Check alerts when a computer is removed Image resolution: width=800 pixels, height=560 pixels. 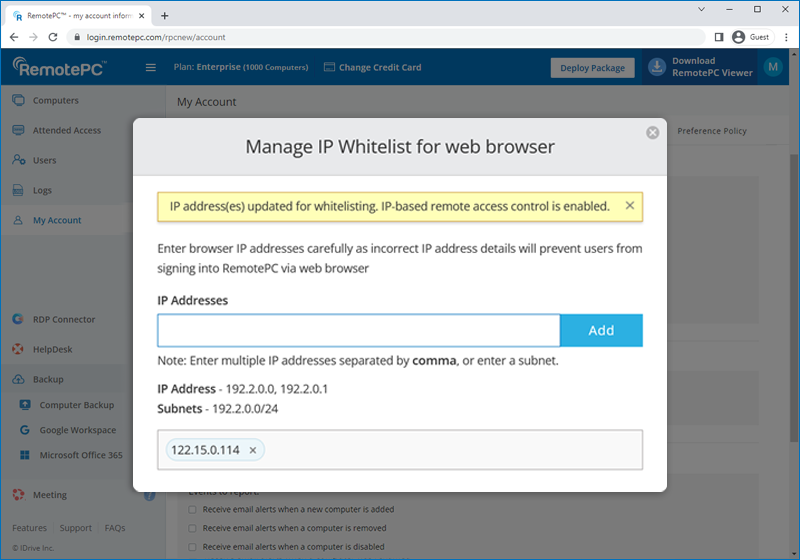pyautogui.click(x=193, y=528)
